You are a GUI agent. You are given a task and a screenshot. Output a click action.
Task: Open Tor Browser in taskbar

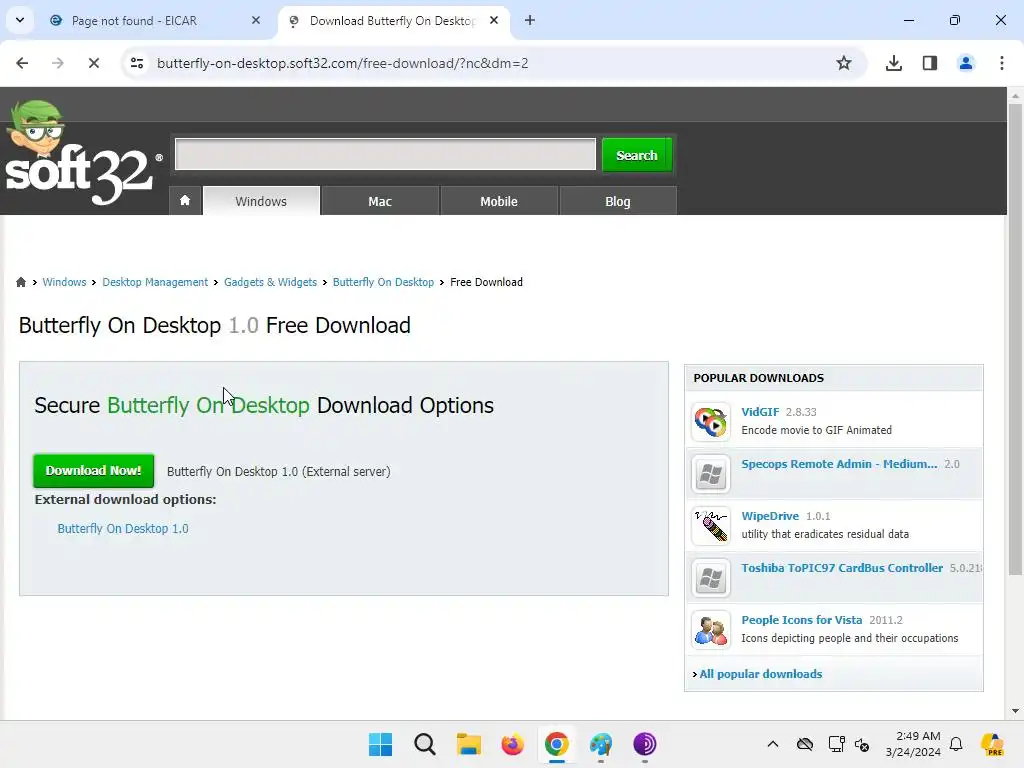click(x=645, y=744)
